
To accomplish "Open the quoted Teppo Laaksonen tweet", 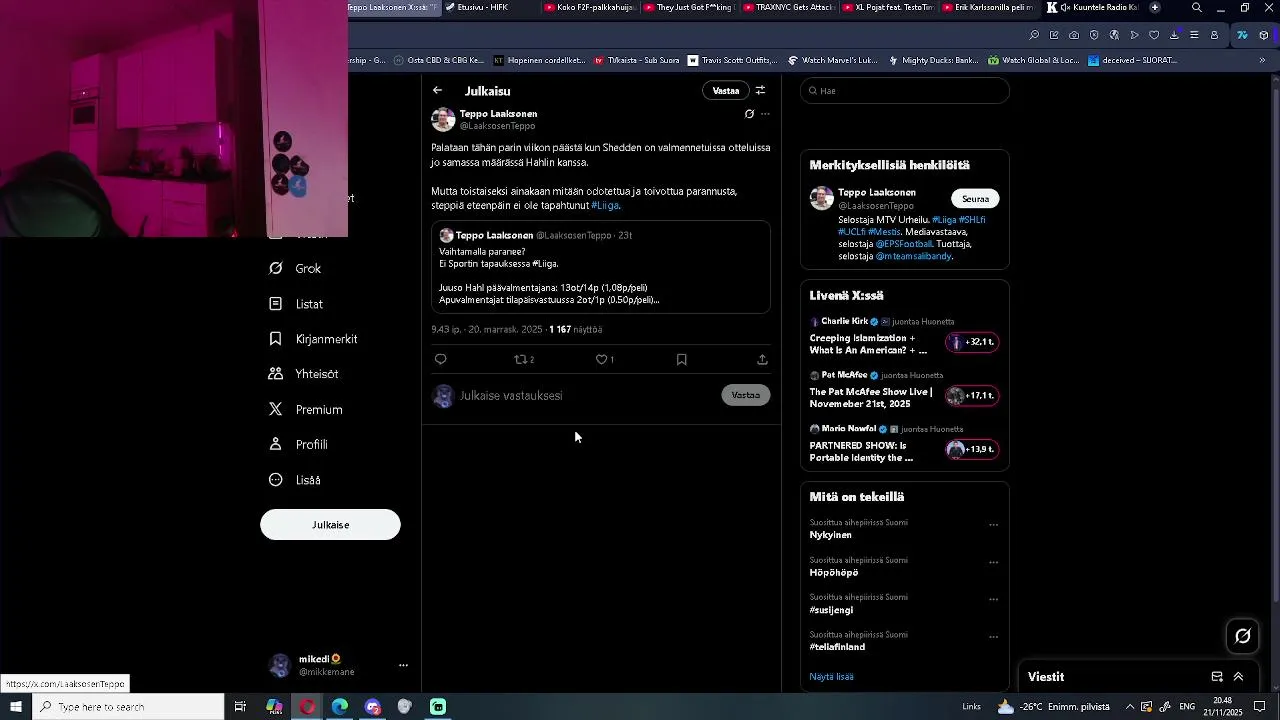I will pos(601,267).
